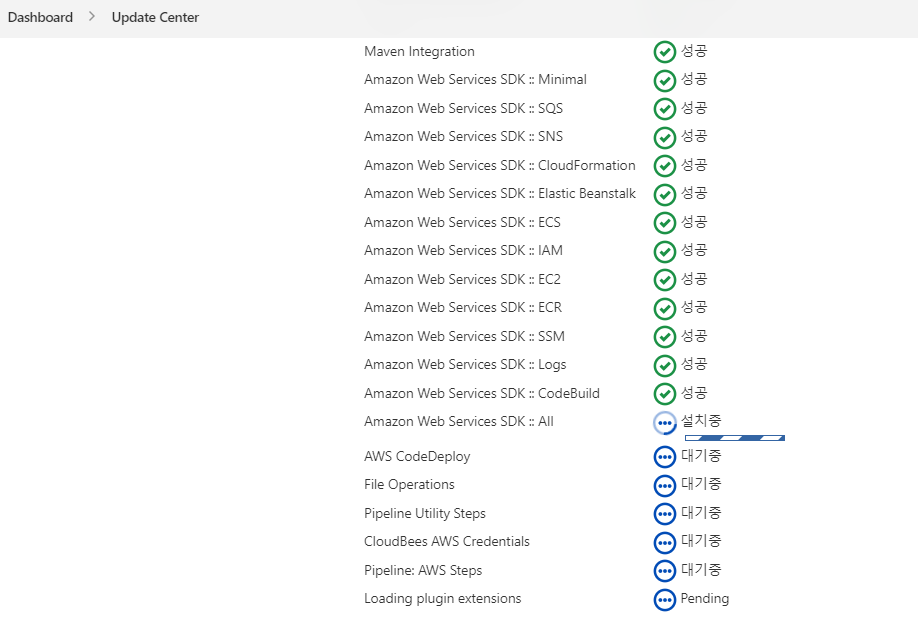This screenshot has height=637, width=918.
Task: Select Amazon Web Services SDK :: CodeBuild text
Action: click(482, 393)
